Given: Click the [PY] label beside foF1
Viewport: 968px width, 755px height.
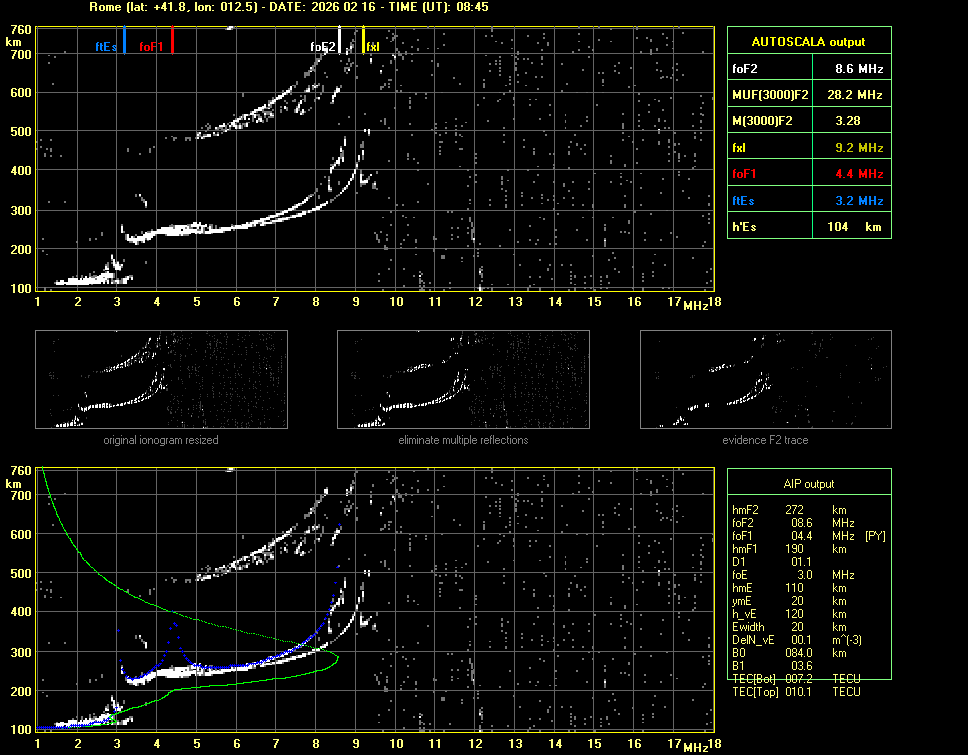Looking at the screenshot, I should [874, 536].
